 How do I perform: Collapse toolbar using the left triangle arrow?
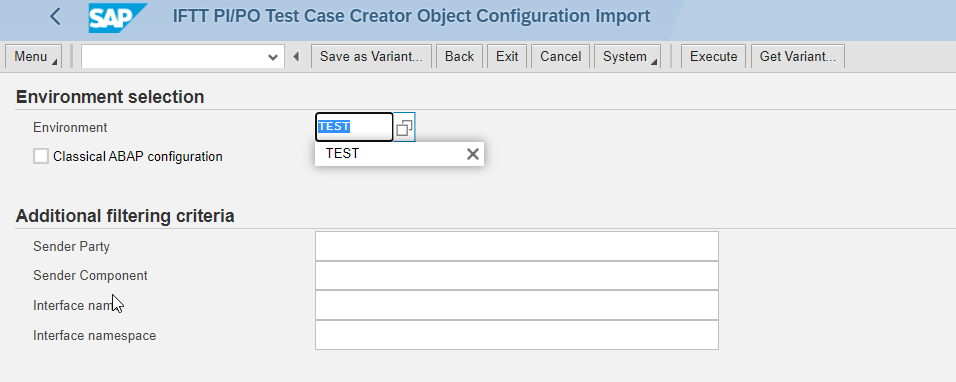pos(296,57)
